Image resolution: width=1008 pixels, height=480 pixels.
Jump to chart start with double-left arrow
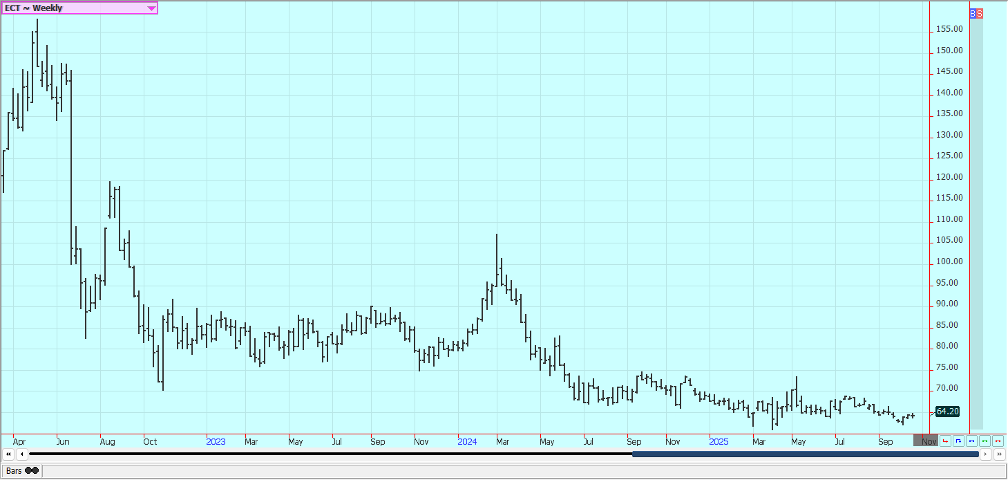click(x=8, y=454)
